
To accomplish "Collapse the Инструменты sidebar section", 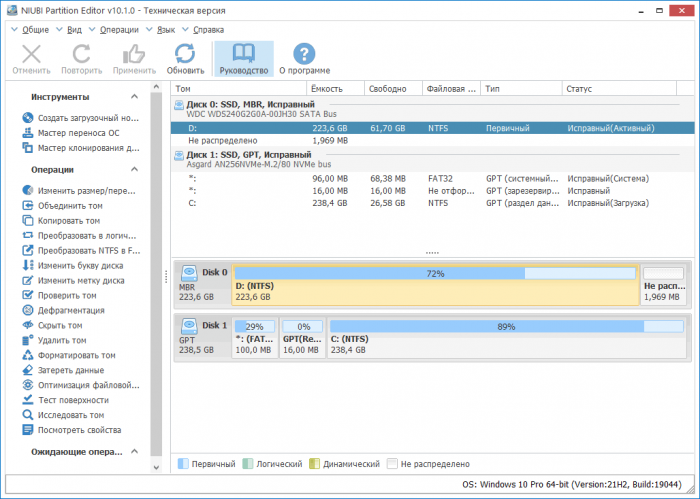I will pos(138,97).
